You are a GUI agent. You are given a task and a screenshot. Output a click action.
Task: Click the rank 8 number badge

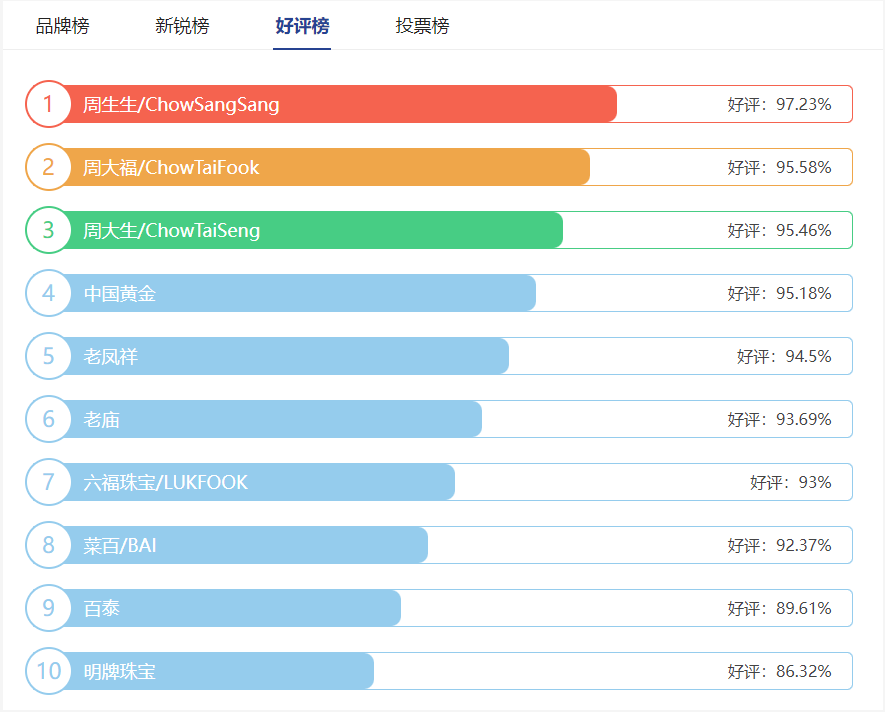pos(49,545)
